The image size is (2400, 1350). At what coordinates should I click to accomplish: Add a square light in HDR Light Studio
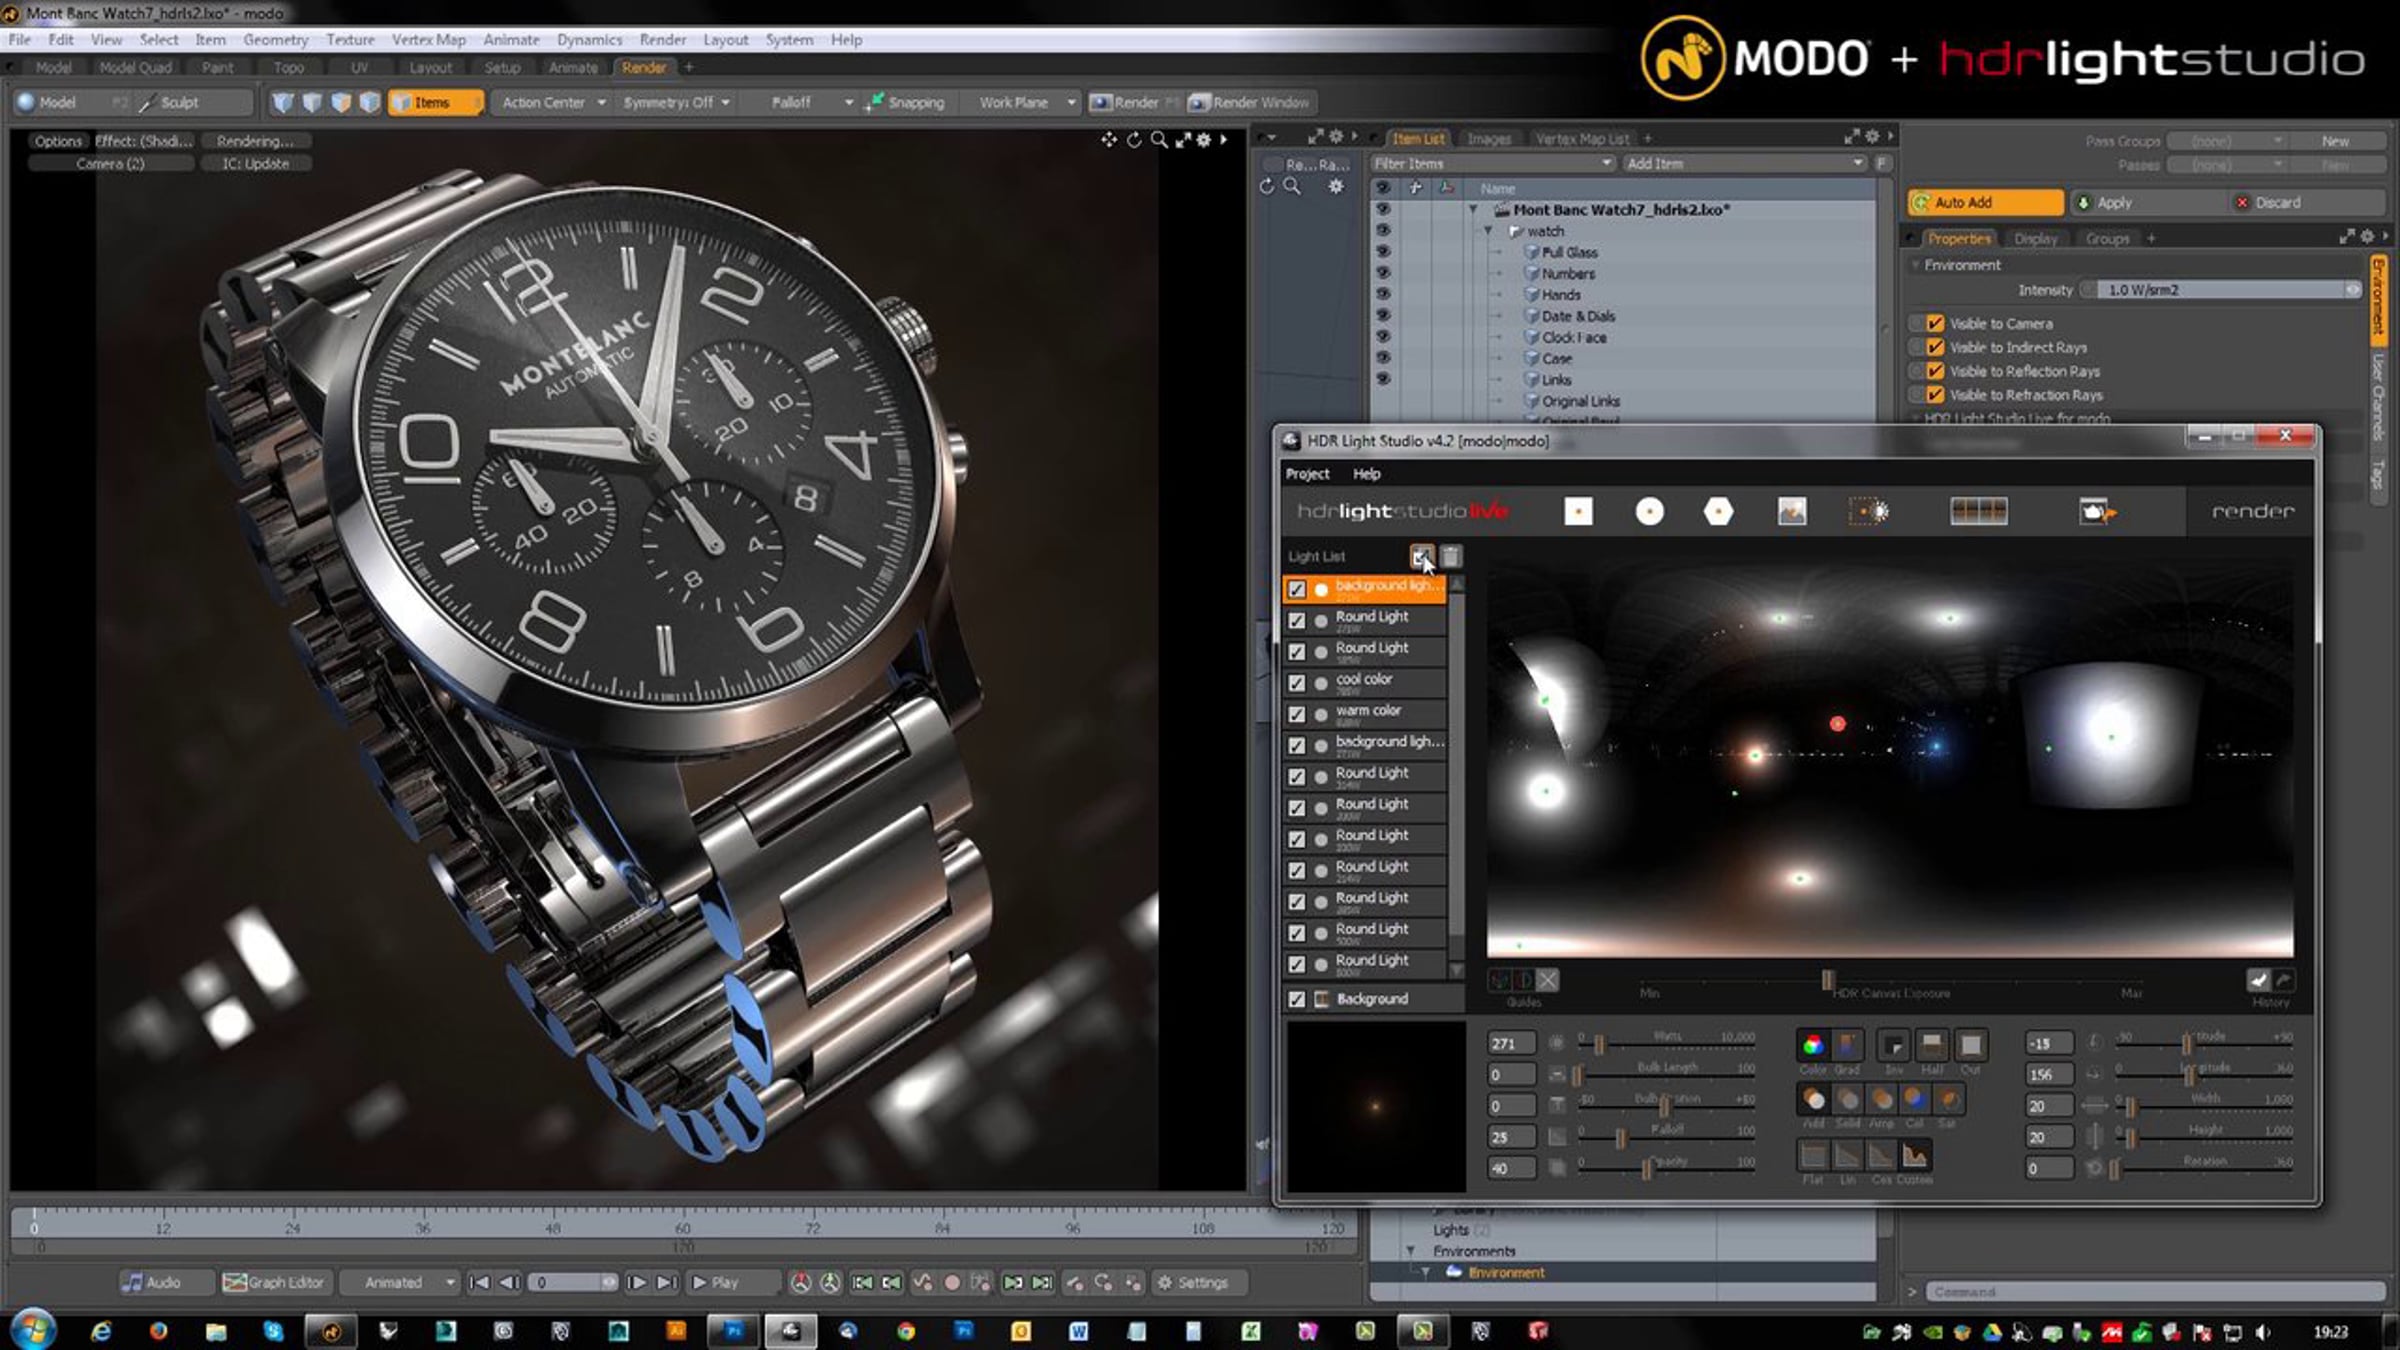(x=1578, y=512)
